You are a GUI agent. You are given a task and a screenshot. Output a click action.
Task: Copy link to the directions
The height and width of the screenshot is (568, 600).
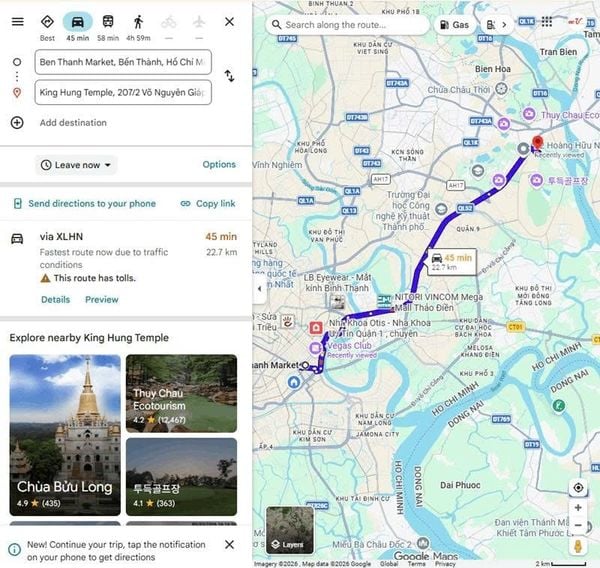(208, 203)
